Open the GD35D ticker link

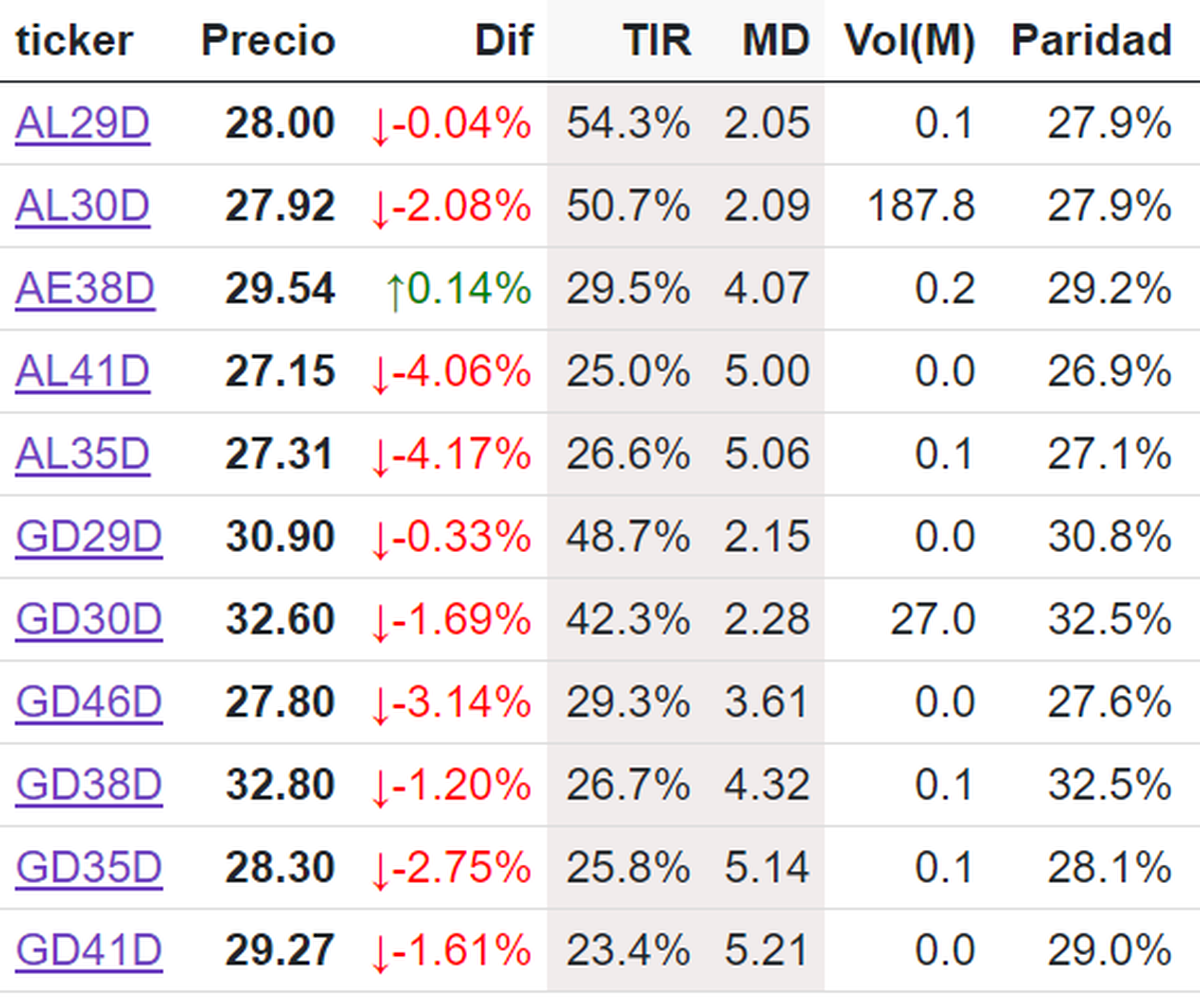click(x=88, y=868)
